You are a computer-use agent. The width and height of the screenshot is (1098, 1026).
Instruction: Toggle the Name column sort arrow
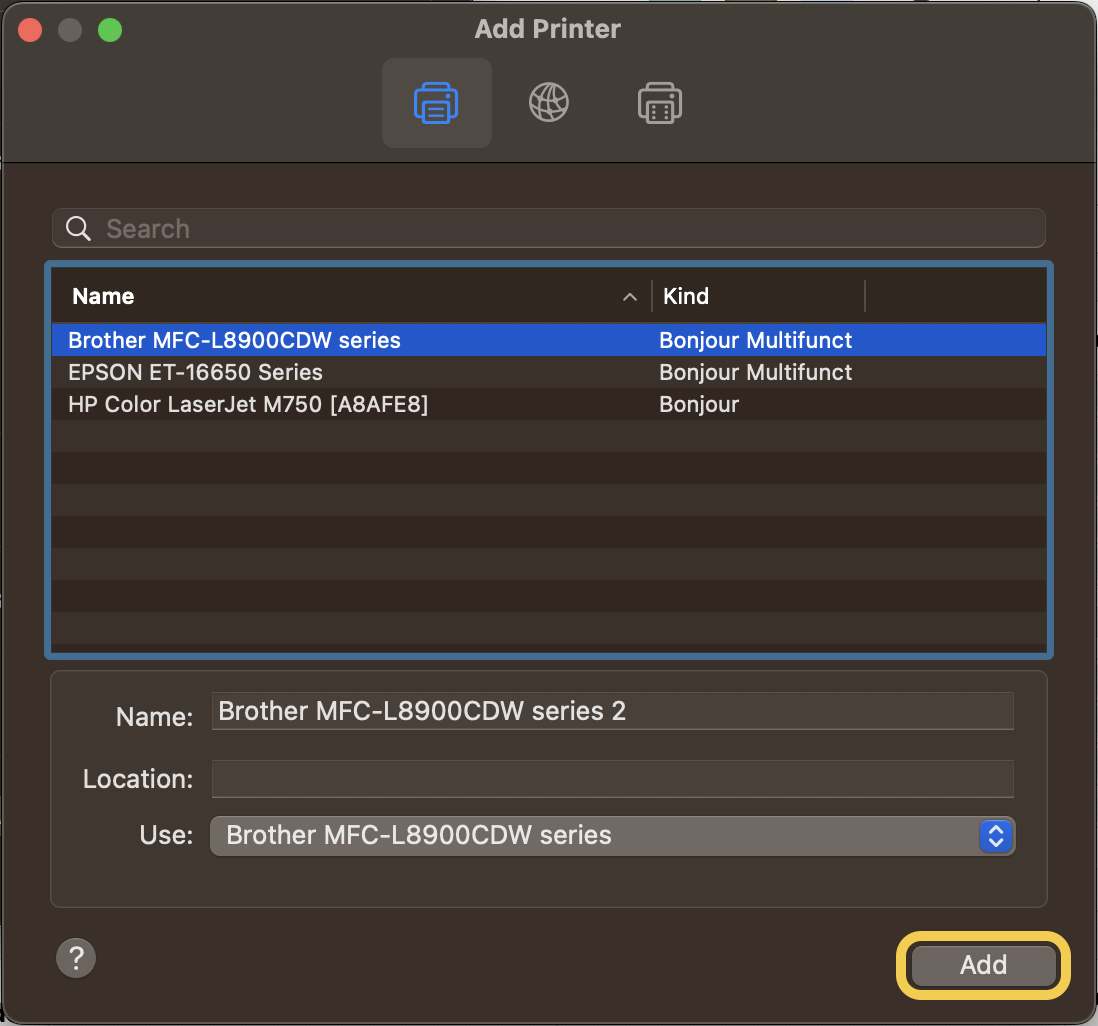tap(630, 297)
